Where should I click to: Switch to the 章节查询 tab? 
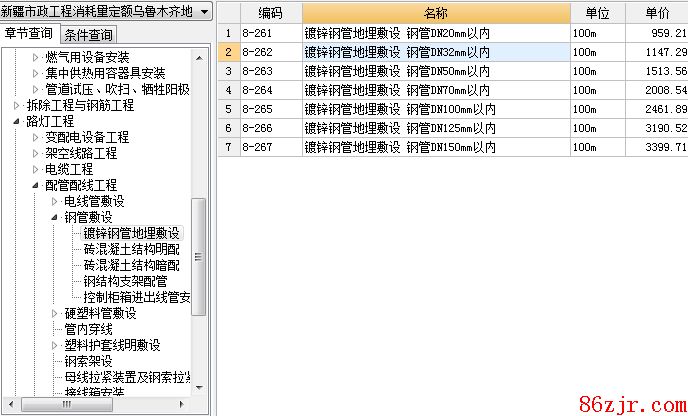pos(28,34)
